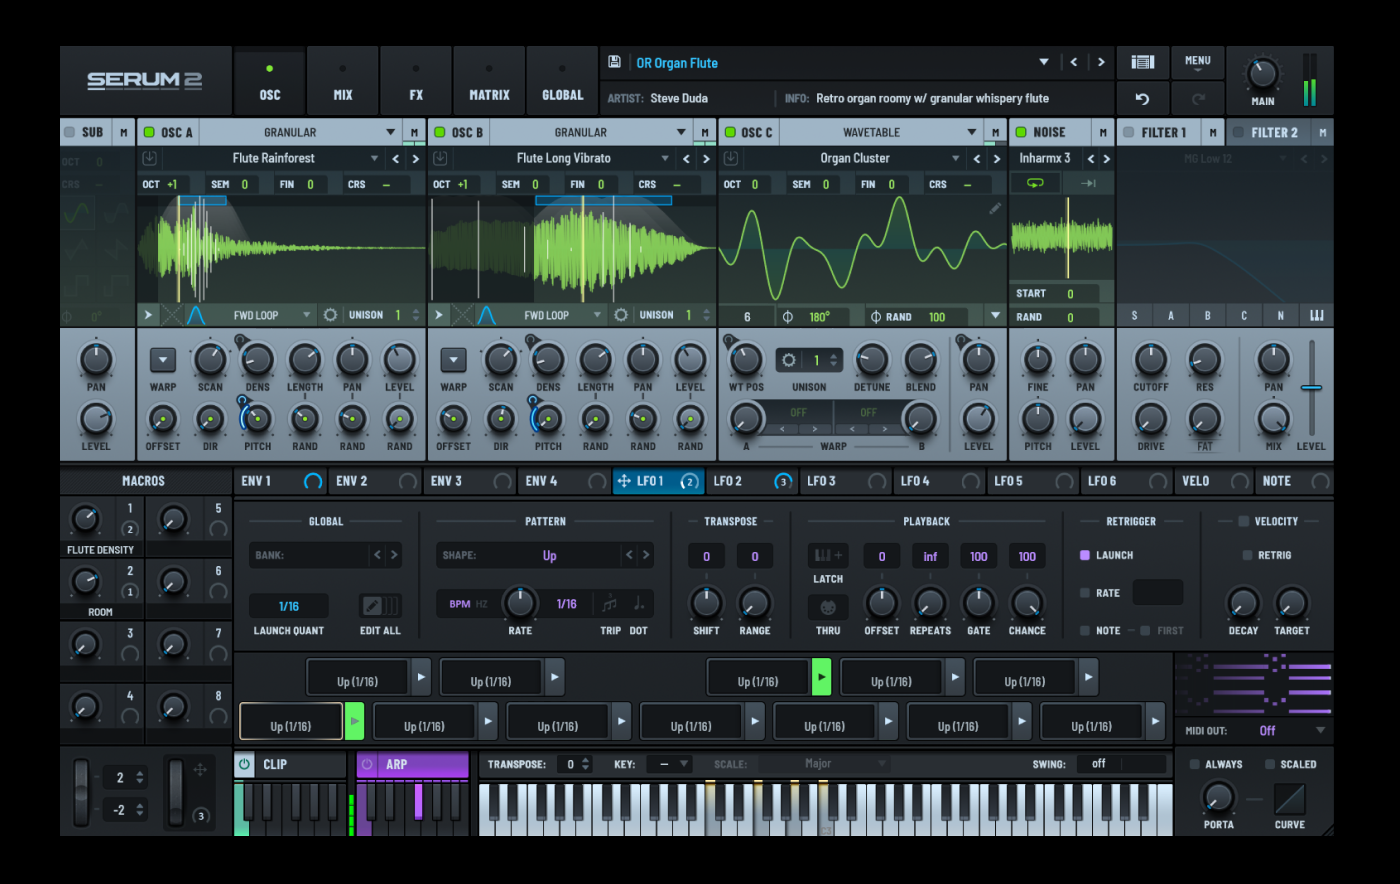
Task: Go to next preset with right arrow
Action: (1101, 62)
